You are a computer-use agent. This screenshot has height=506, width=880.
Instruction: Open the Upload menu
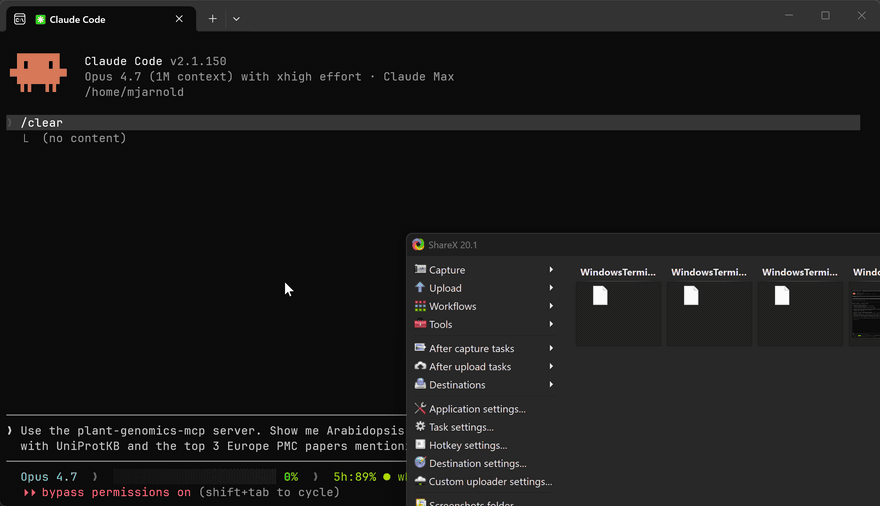click(x=484, y=288)
